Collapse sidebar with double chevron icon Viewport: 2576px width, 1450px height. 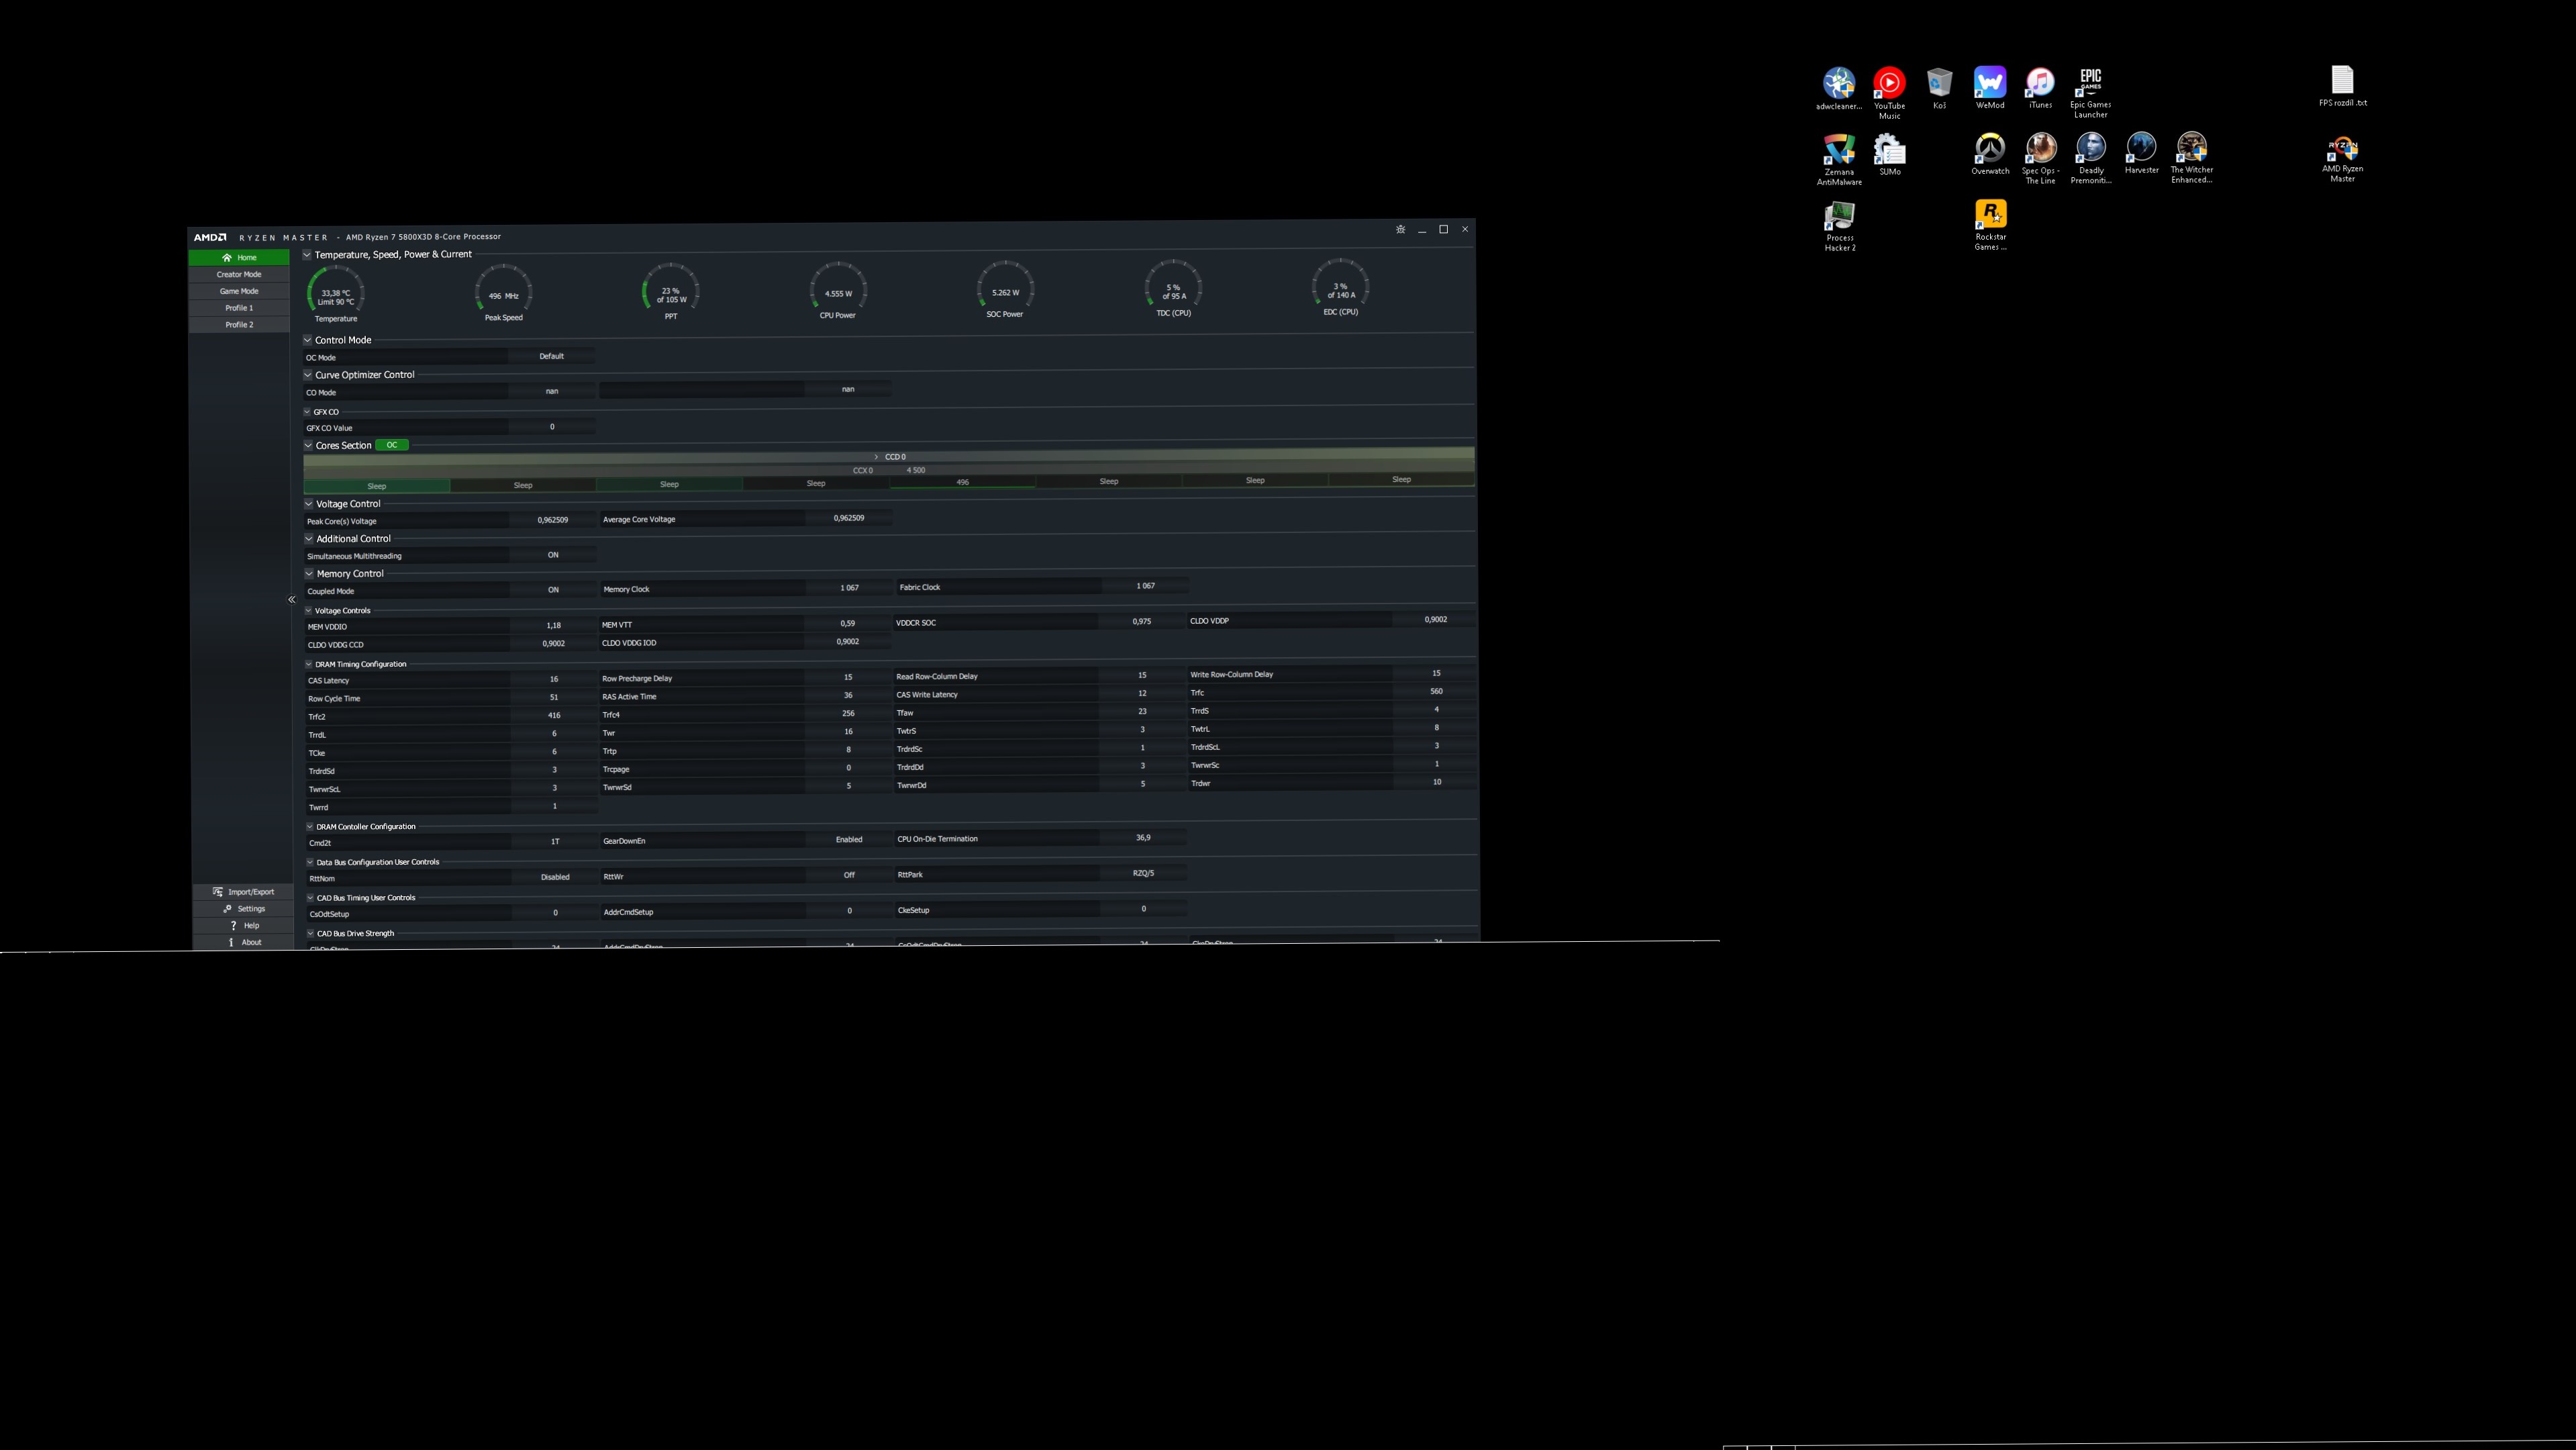[x=291, y=600]
